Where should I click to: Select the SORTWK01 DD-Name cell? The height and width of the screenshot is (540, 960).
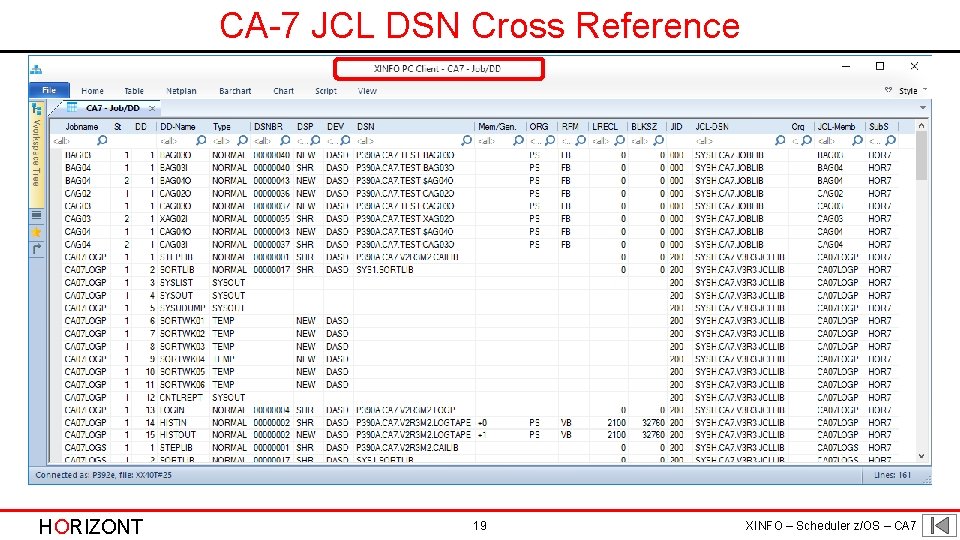(182, 321)
